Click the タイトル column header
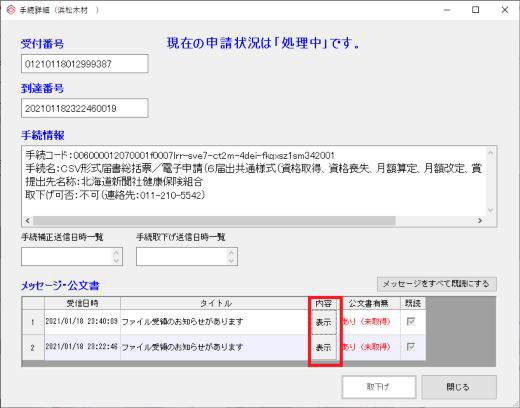Image resolution: width=520 pixels, height=408 pixels. pos(216,303)
